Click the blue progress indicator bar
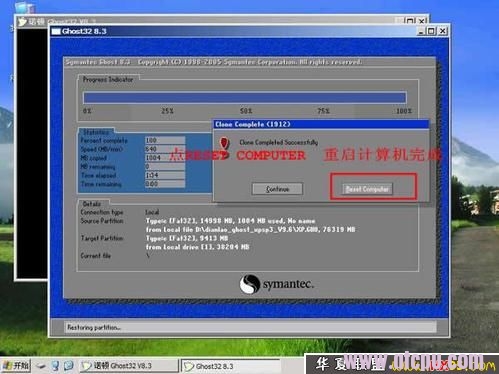 point(245,98)
